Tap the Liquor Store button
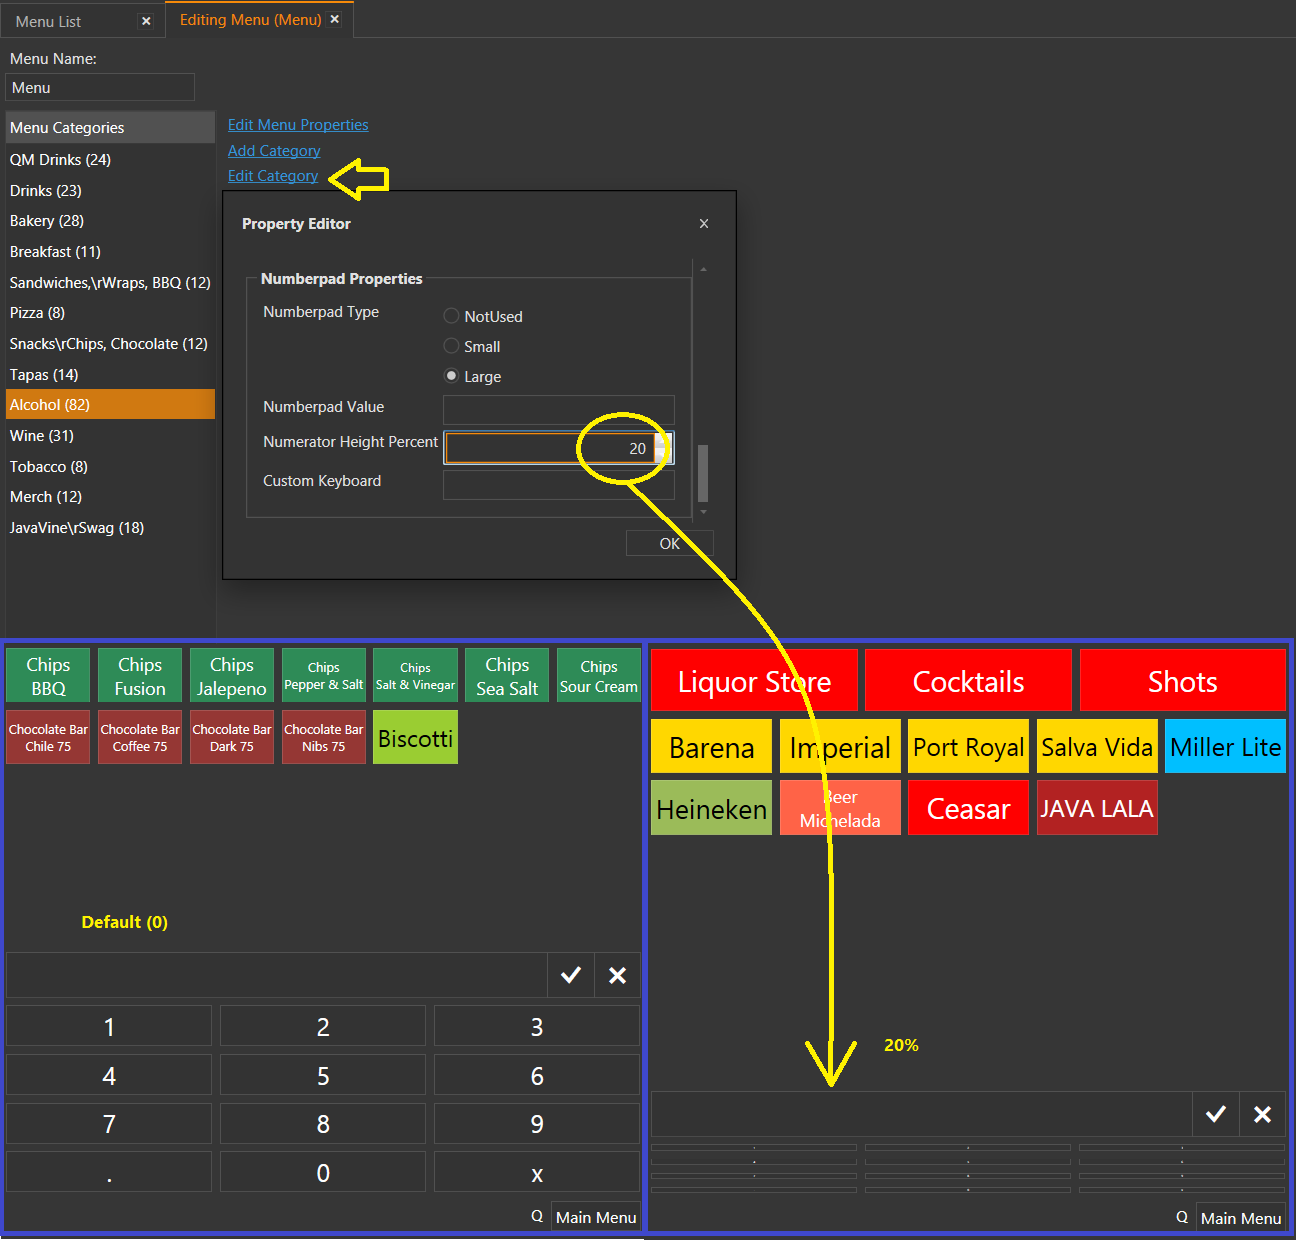Image resolution: width=1296 pixels, height=1242 pixels. (x=754, y=681)
